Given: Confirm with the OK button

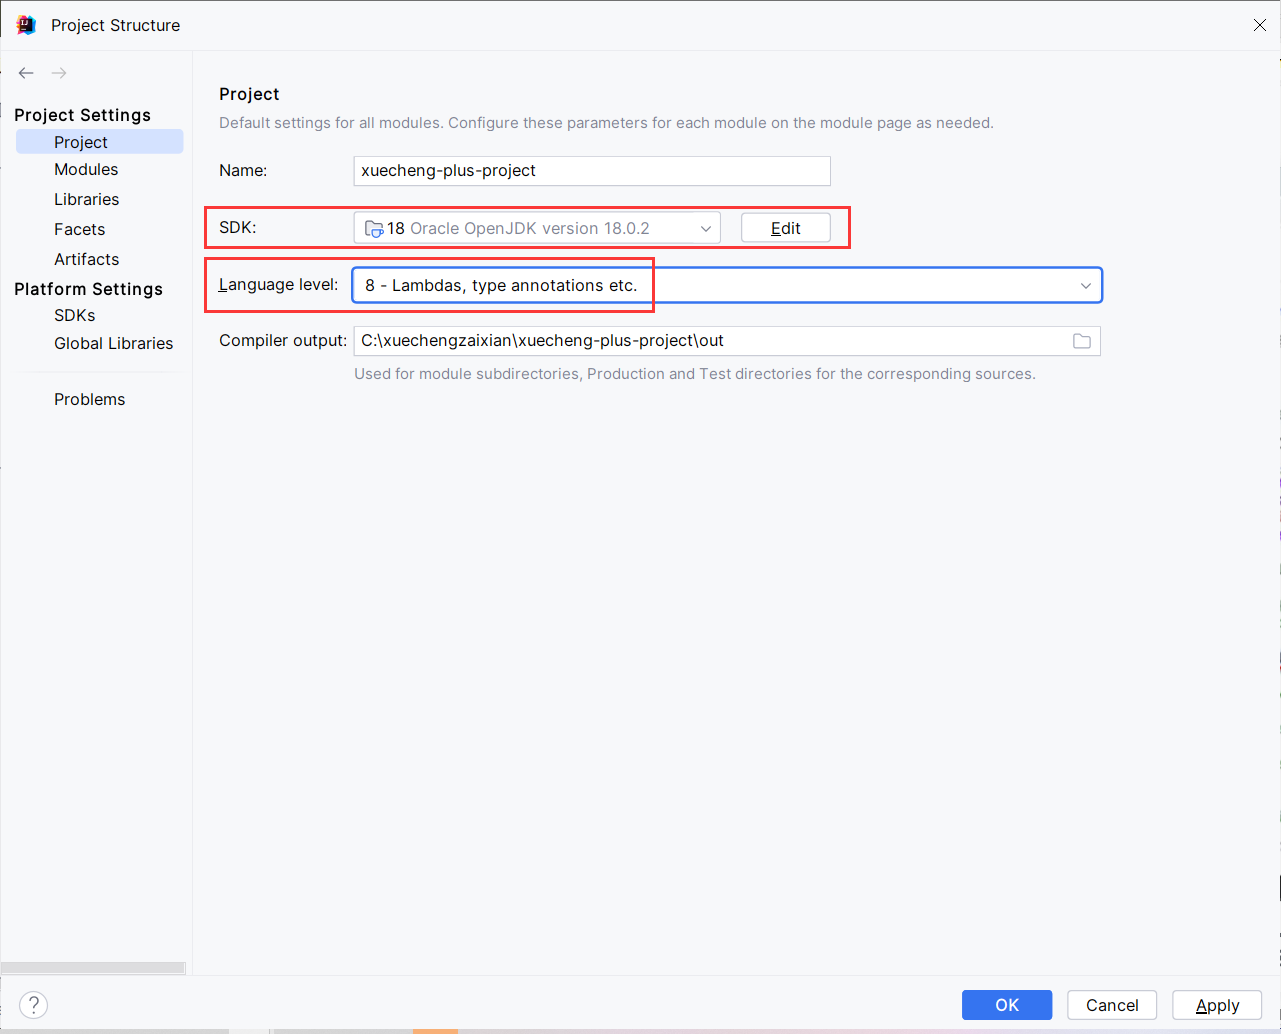Looking at the screenshot, I should tap(1007, 1005).
